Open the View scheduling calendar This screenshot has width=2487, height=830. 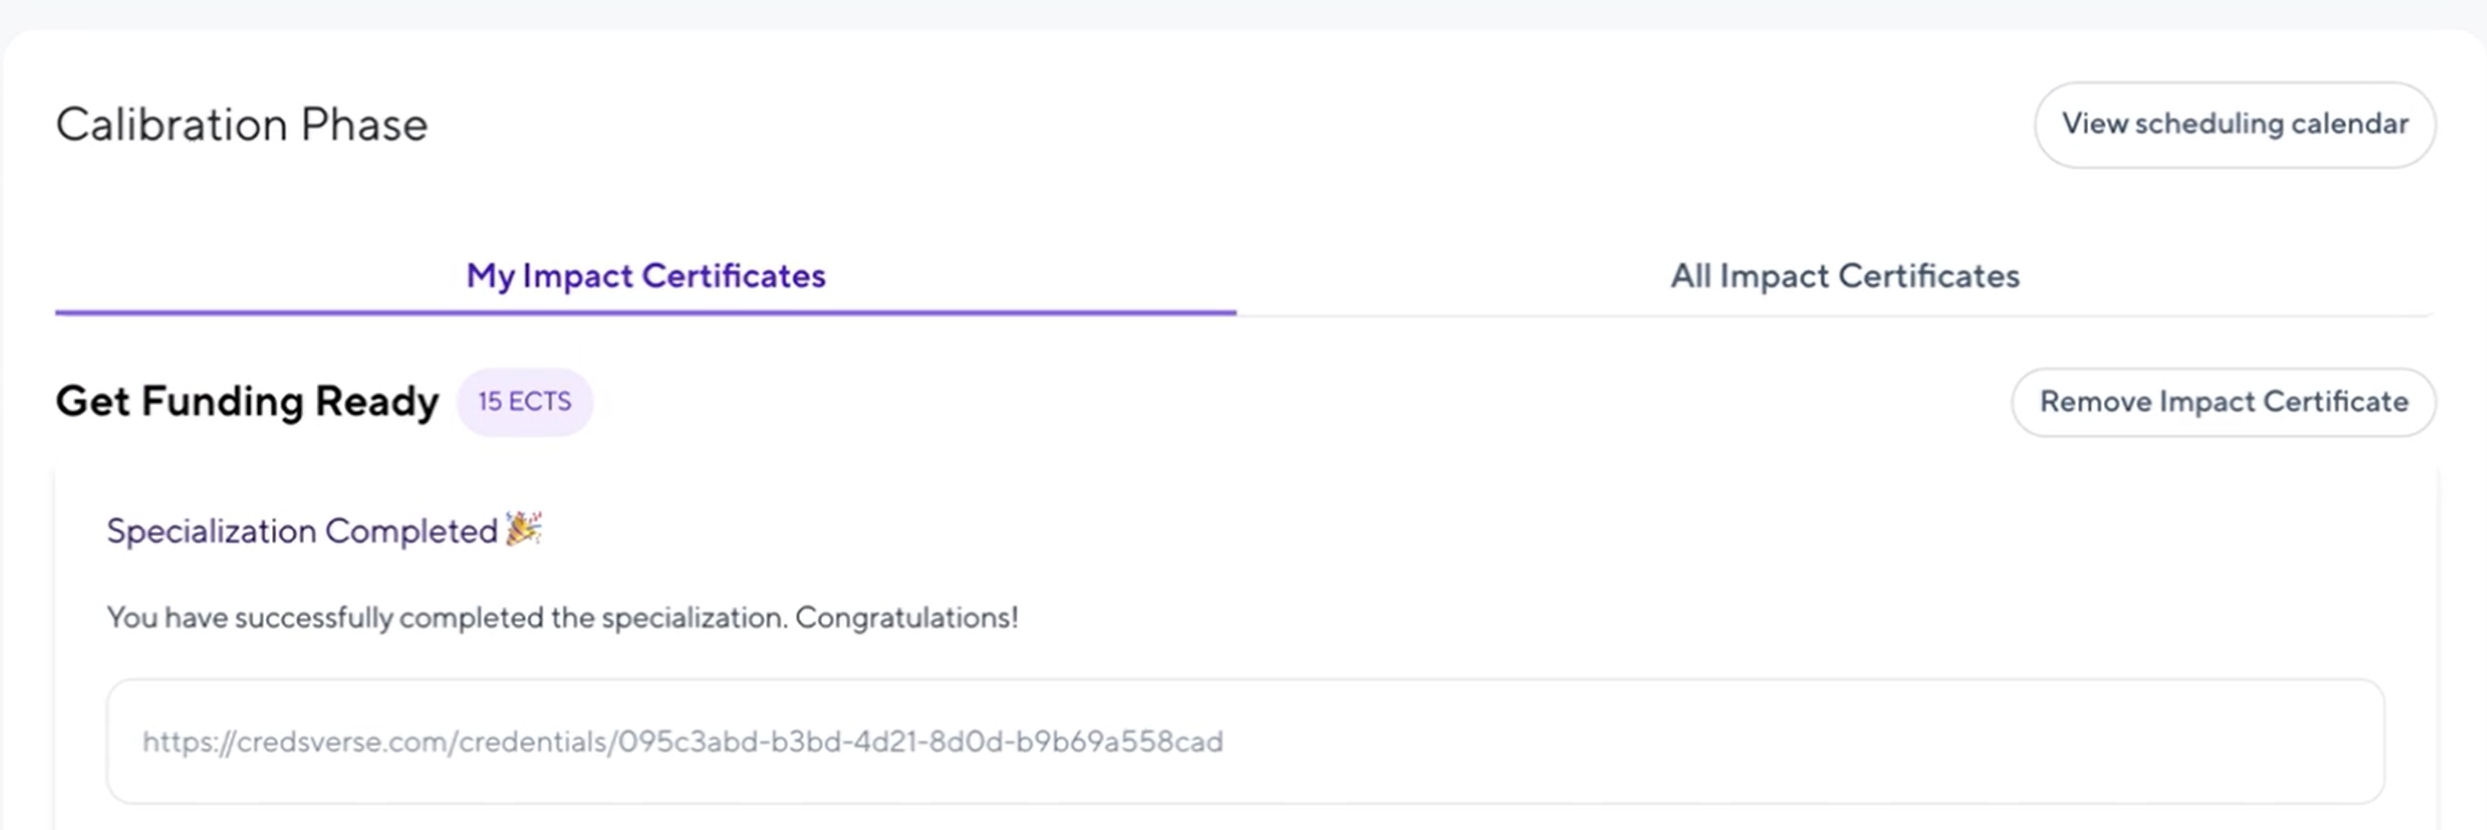pos(2234,124)
